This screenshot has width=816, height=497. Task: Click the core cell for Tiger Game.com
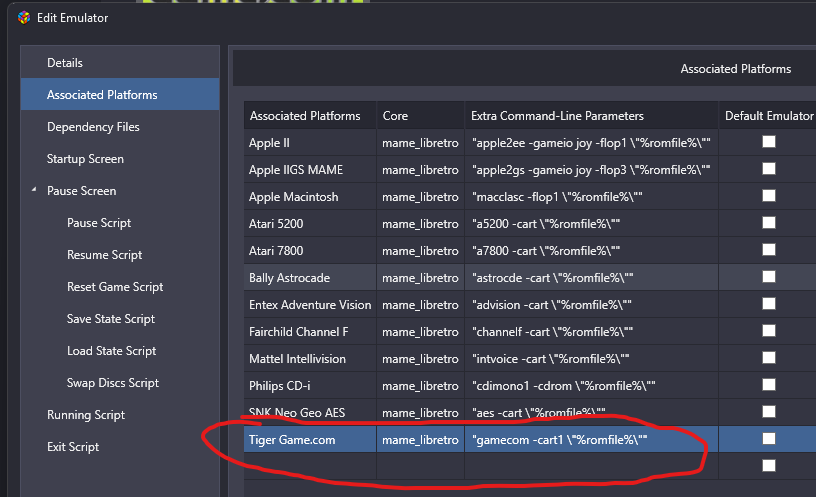420,440
